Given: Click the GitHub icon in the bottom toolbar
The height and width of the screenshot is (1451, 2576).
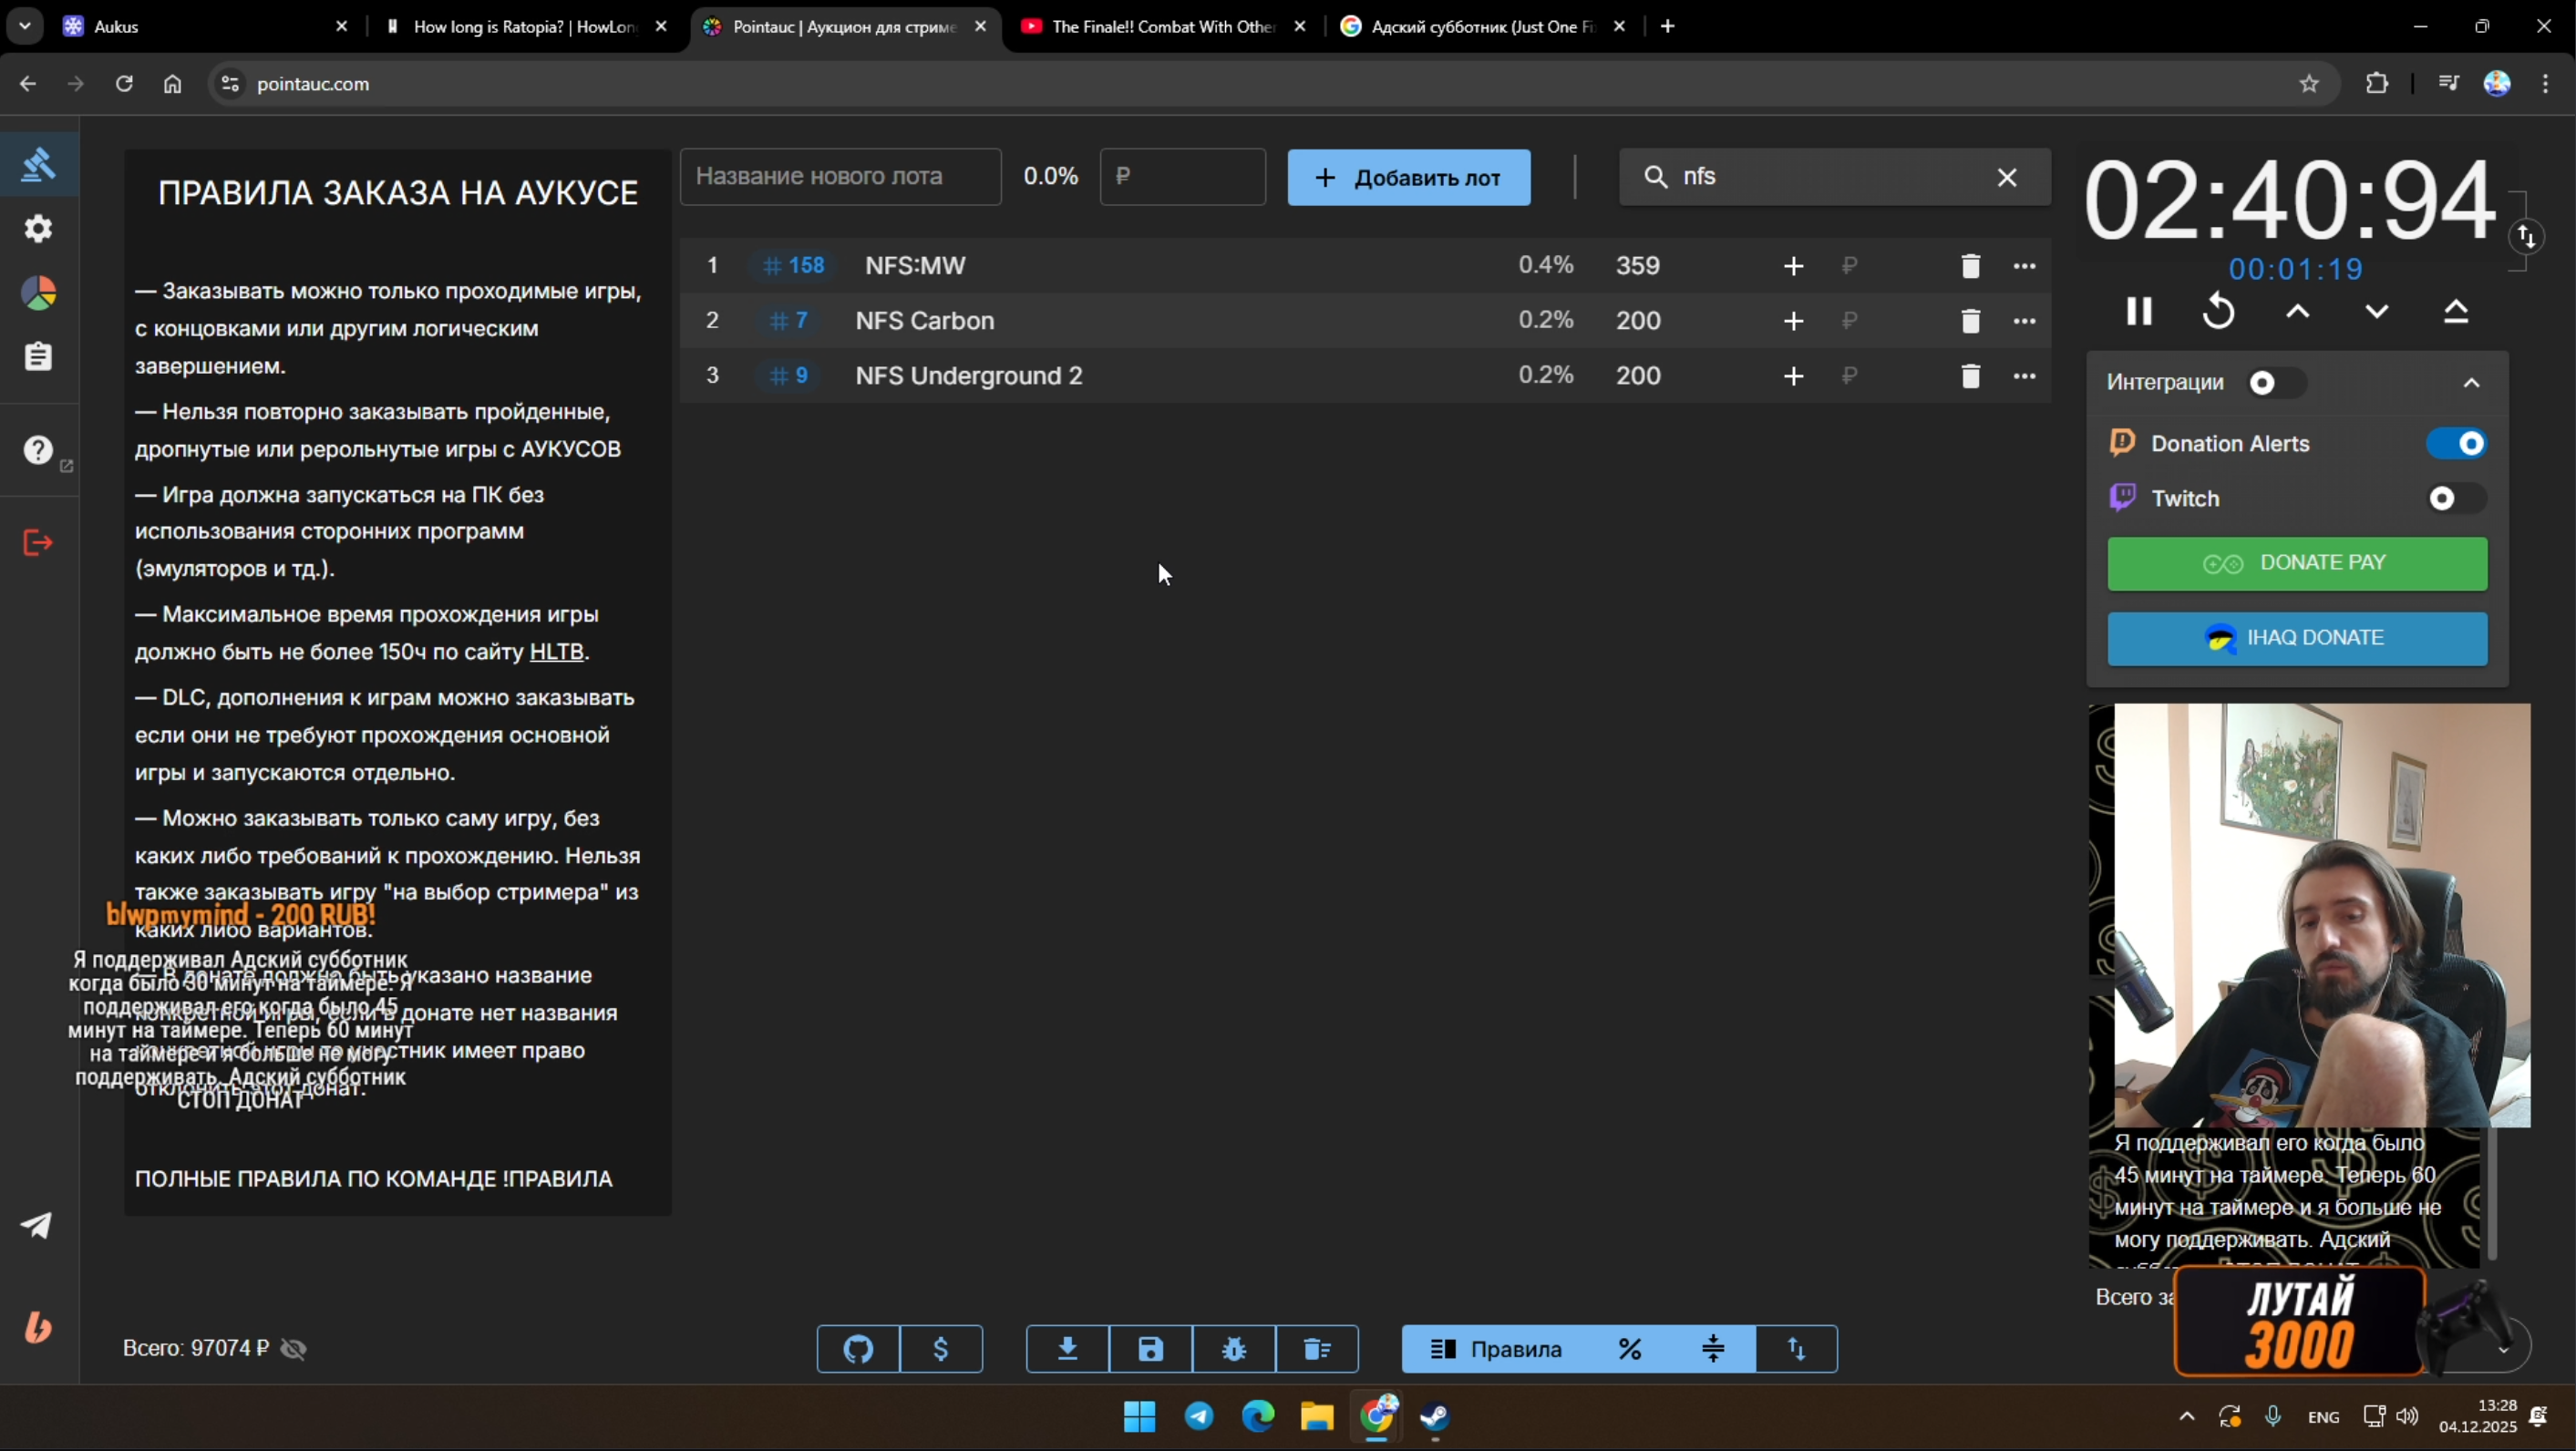Looking at the screenshot, I should click(858, 1349).
